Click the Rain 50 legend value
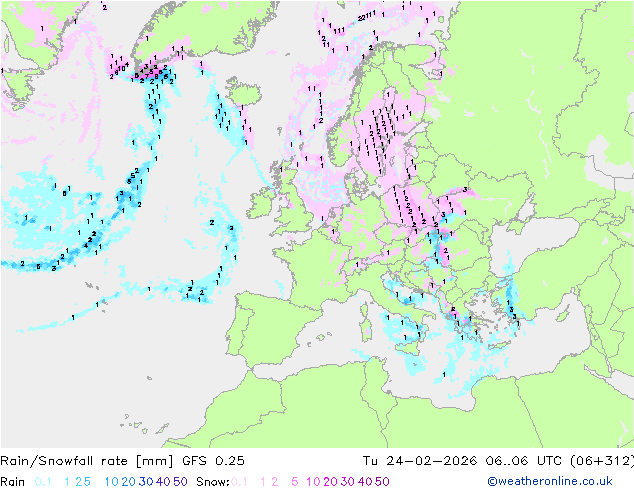Screen dimensions: 634x490 pos(180,482)
